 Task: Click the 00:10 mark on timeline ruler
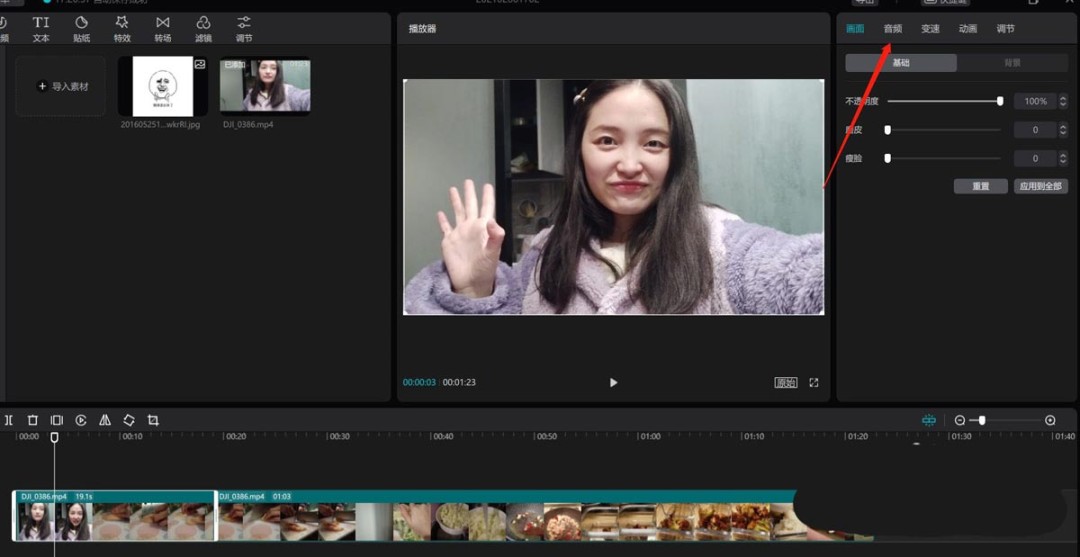132,437
